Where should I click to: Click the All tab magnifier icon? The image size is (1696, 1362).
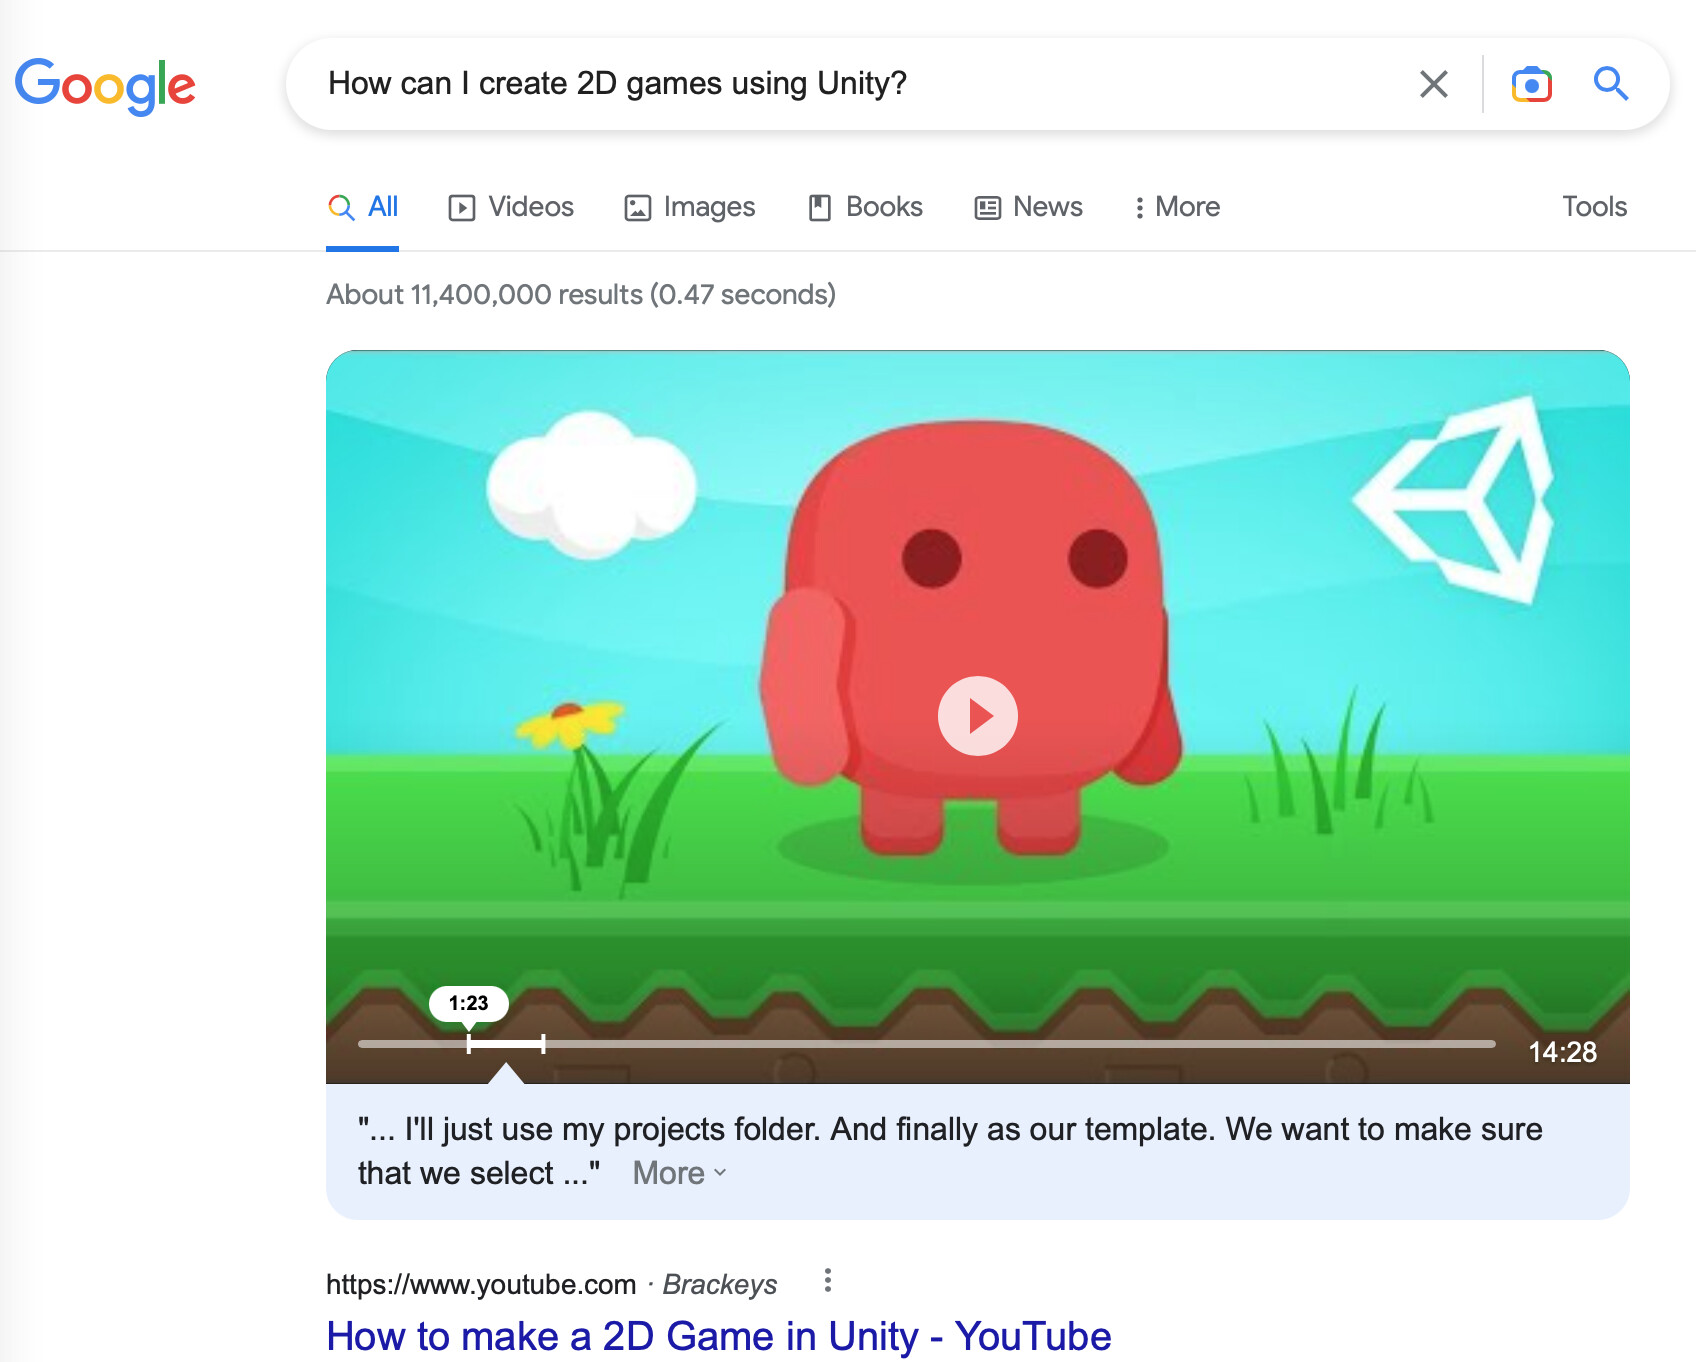pyautogui.click(x=340, y=207)
